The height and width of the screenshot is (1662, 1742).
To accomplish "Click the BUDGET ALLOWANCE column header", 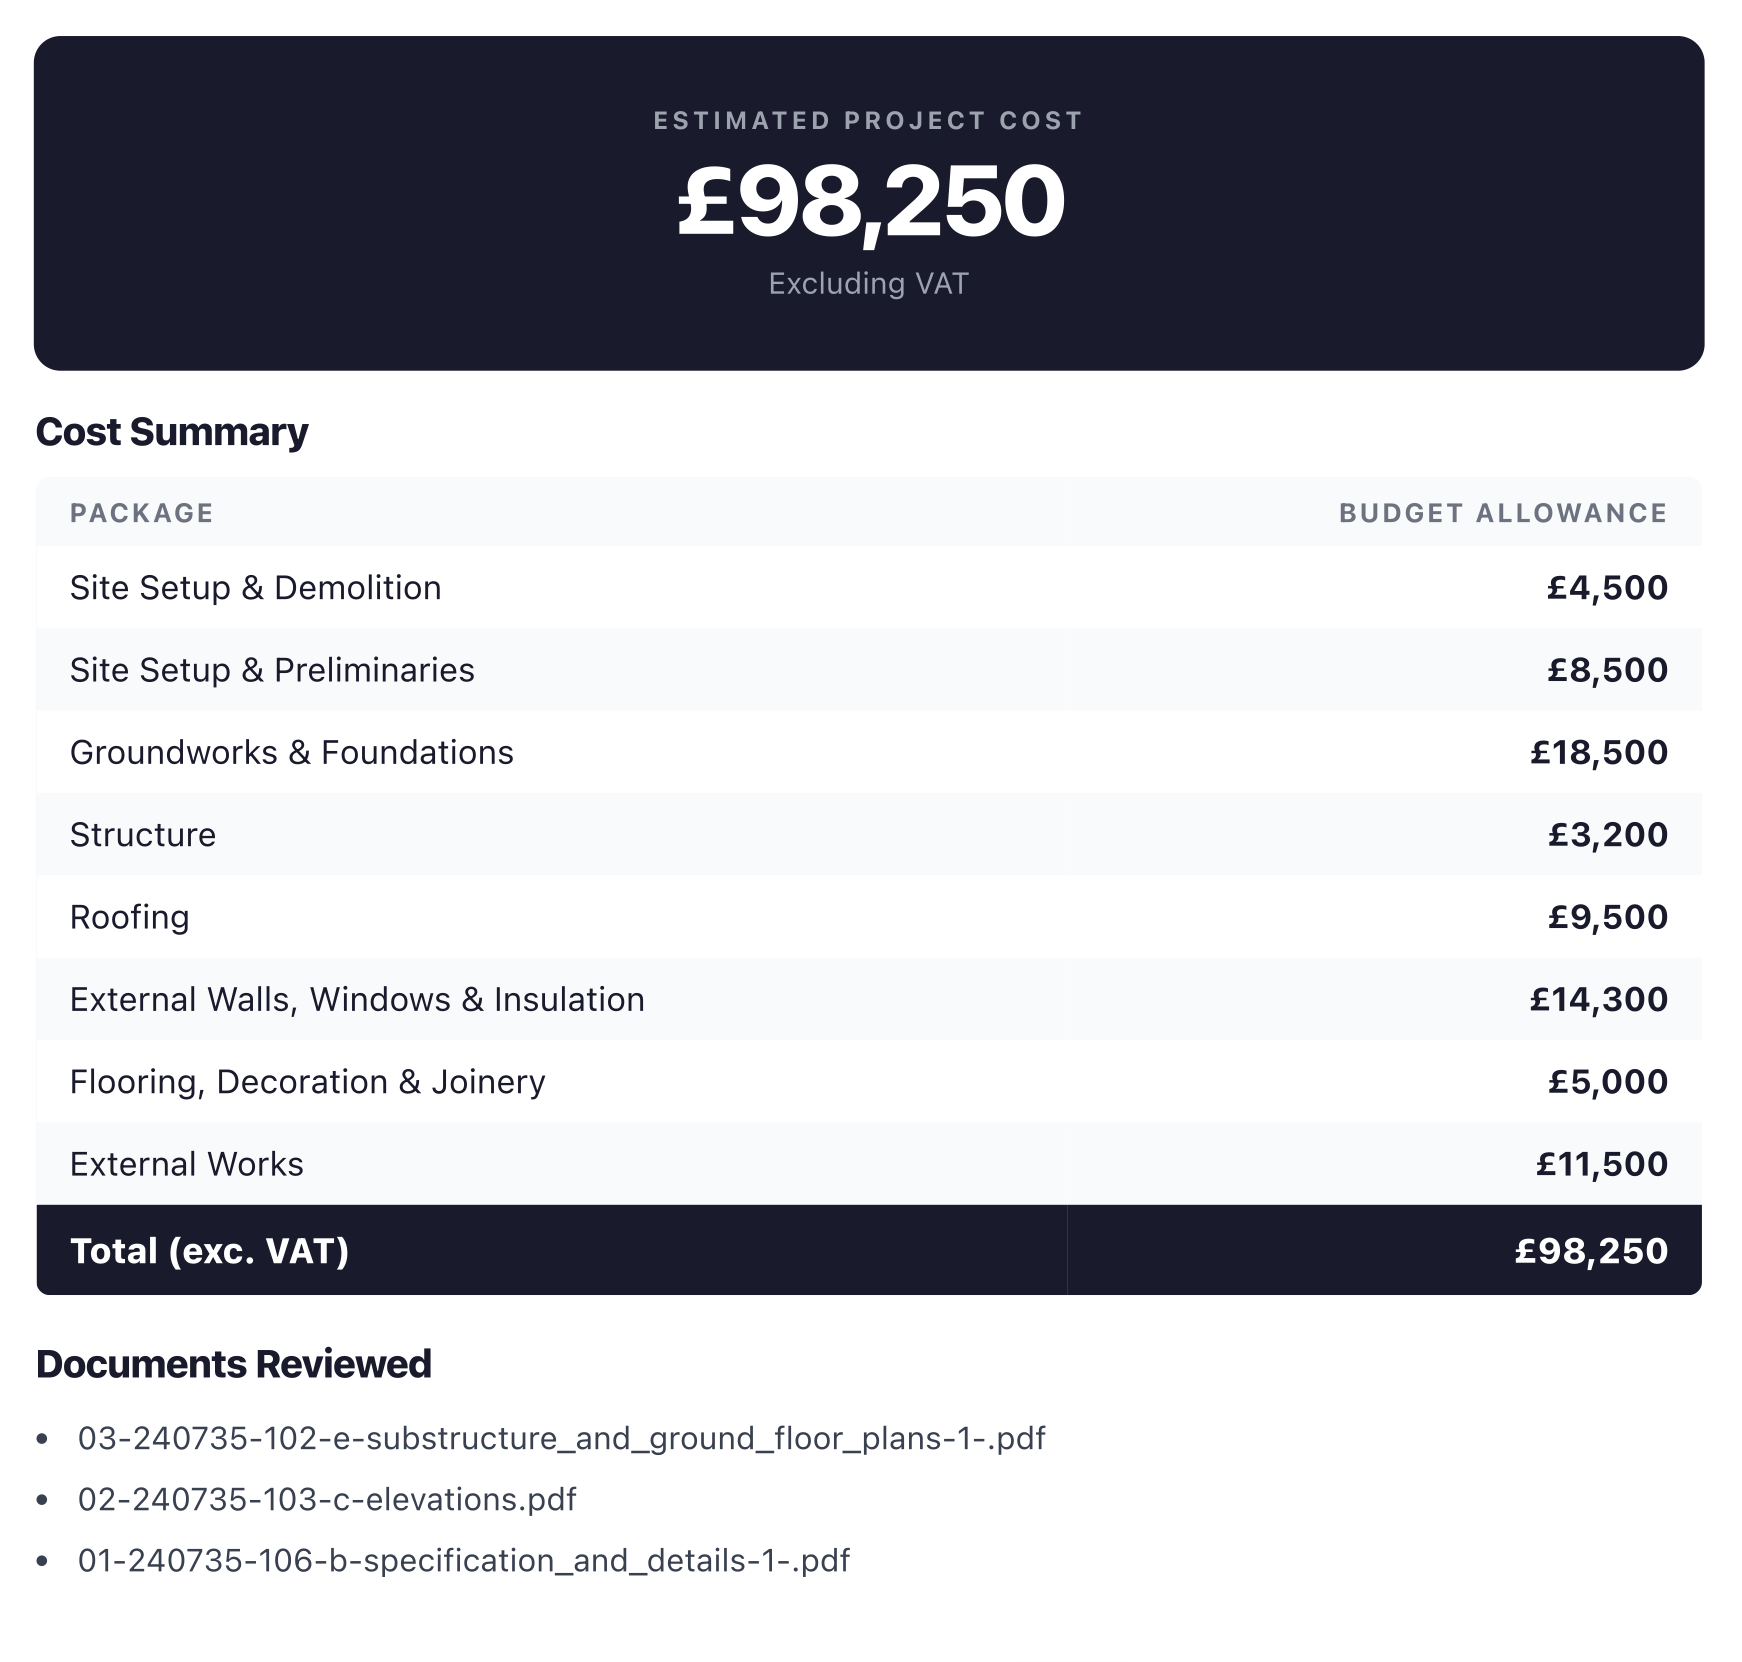I will pyautogui.click(x=1503, y=513).
